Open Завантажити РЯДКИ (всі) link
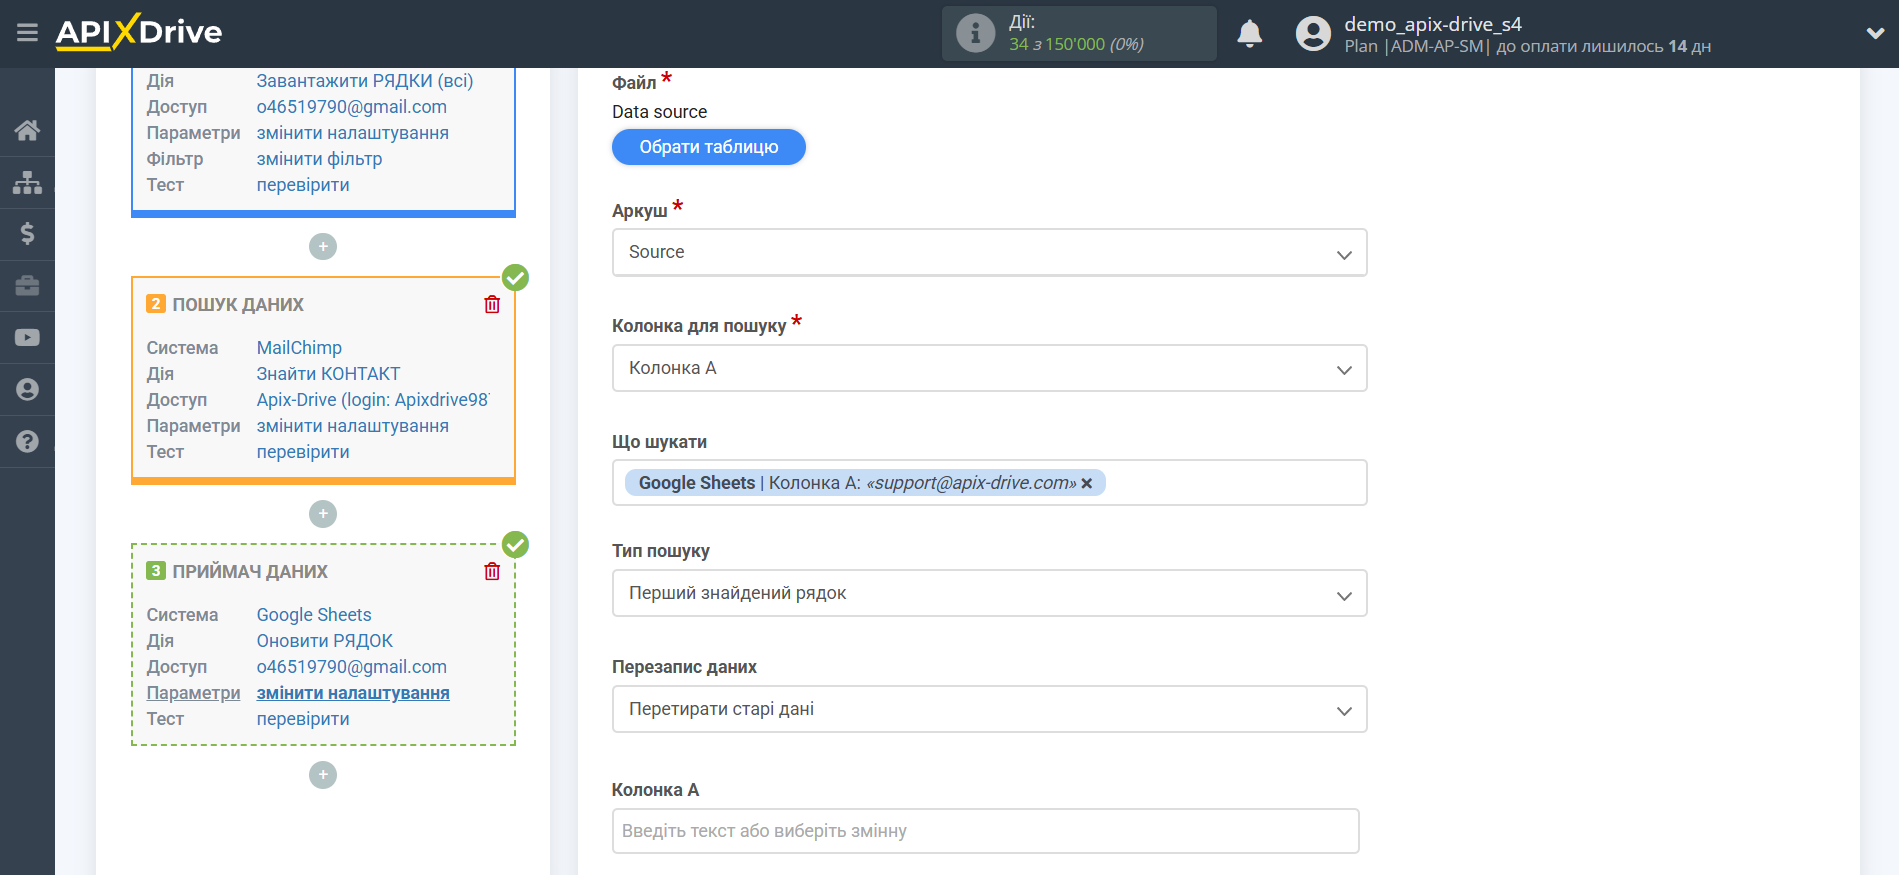Screen dimensions: 1899x875 365,81
